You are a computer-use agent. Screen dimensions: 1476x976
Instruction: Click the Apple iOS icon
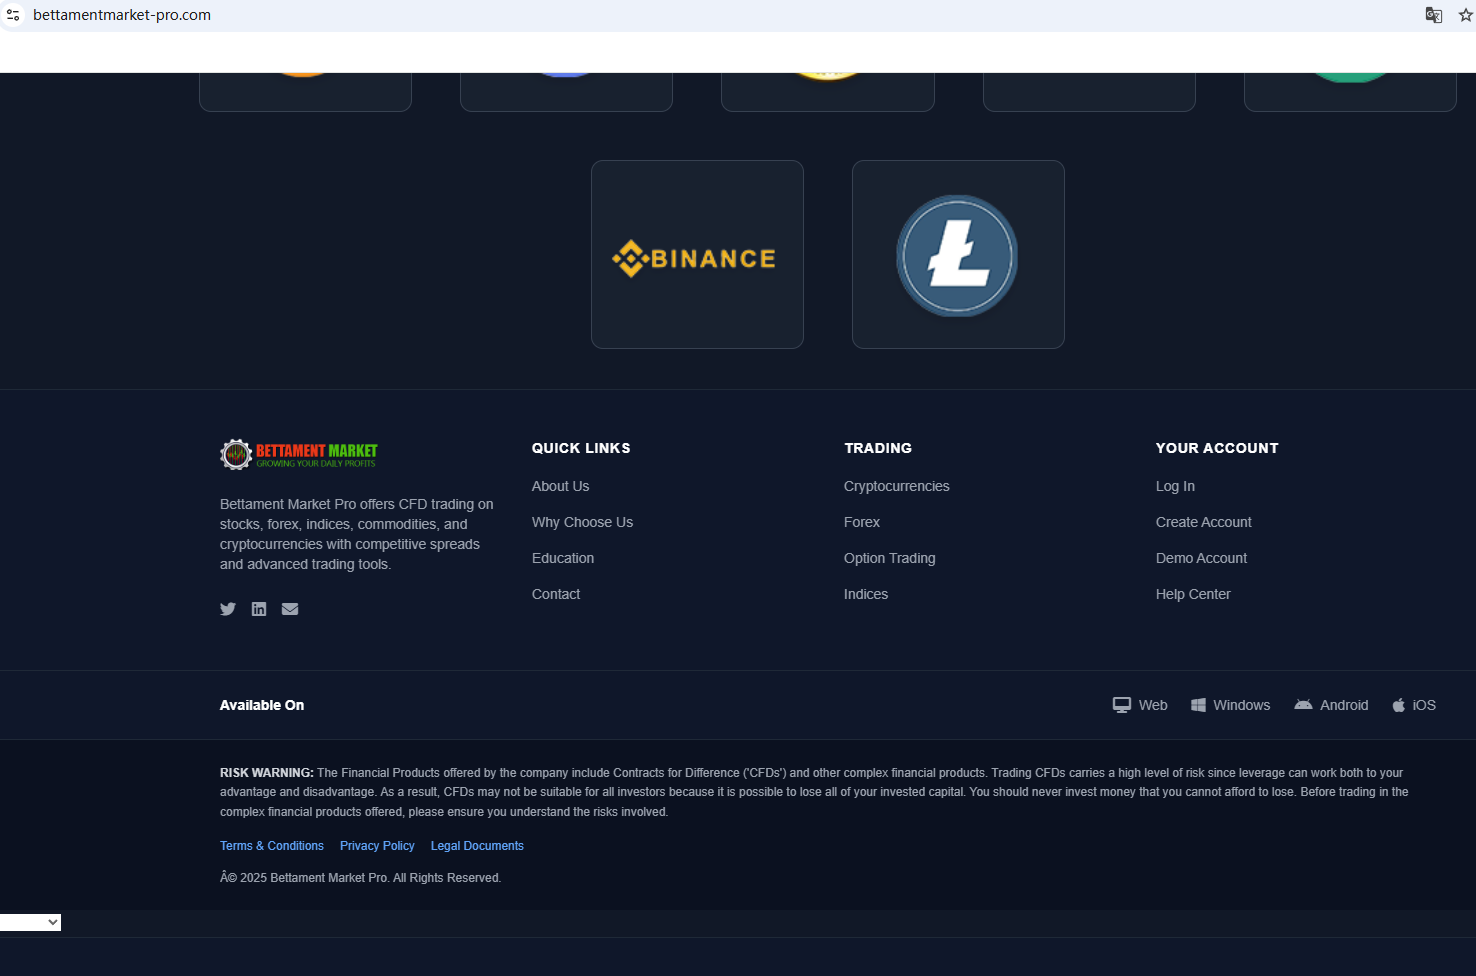point(1398,705)
